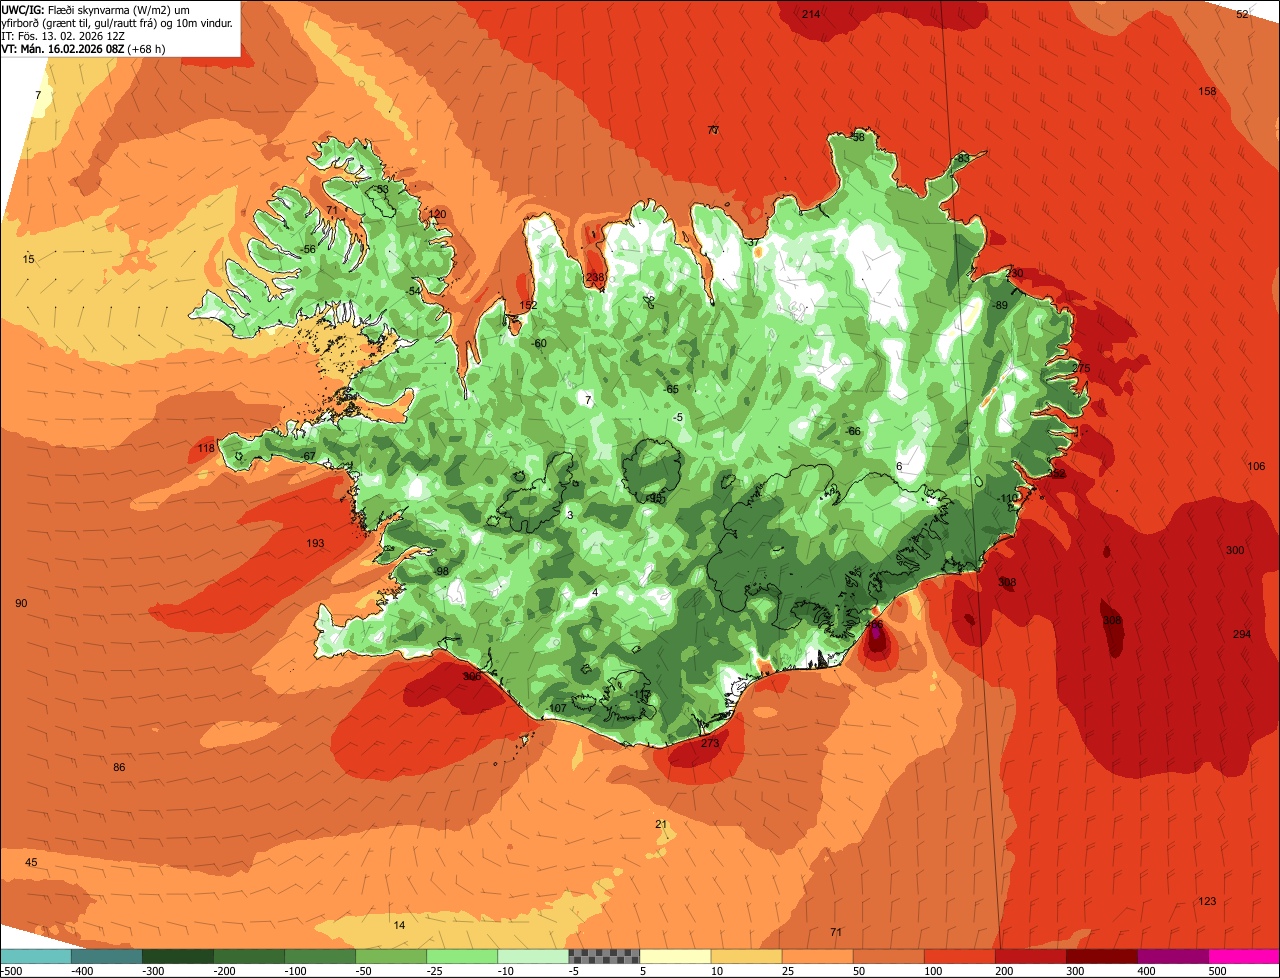1280x978 pixels.
Task: Click the initial time 'IT: Fös. 13. 02. 2026 12Z'
Action: click(62, 35)
